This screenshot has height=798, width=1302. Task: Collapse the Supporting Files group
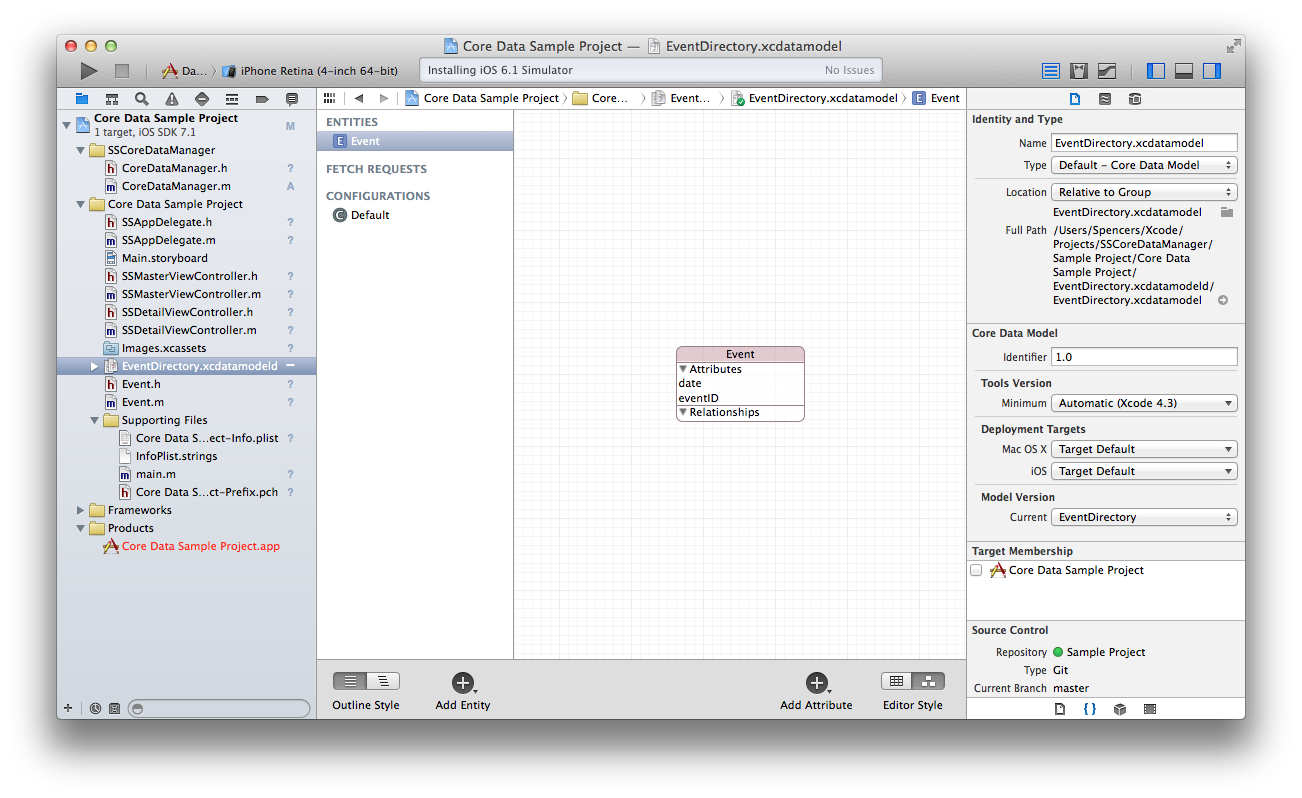(x=95, y=420)
